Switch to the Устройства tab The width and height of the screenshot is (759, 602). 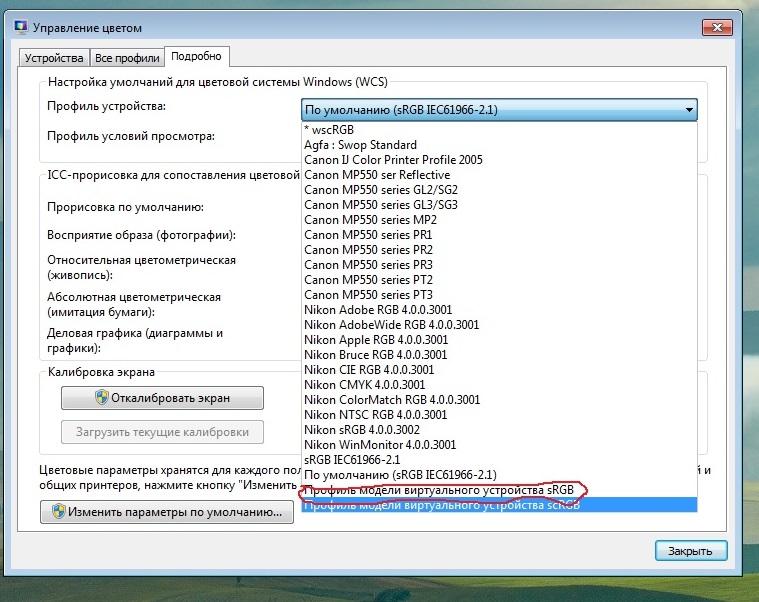pos(54,58)
